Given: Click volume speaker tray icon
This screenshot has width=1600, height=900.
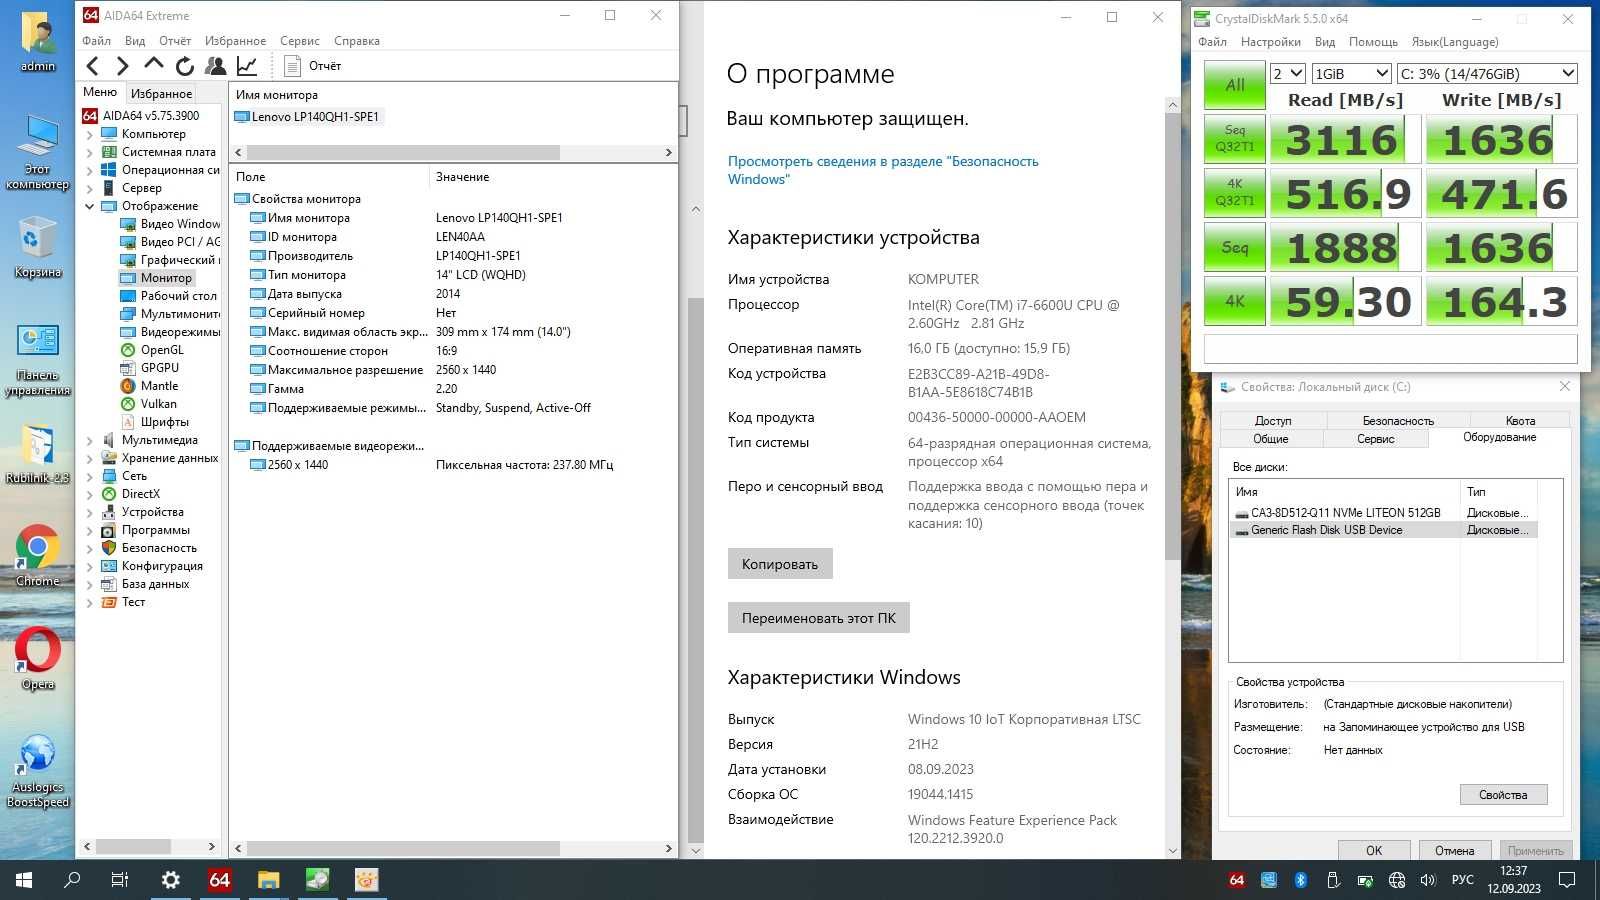Looking at the screenshot, I should pos(1427,880).
